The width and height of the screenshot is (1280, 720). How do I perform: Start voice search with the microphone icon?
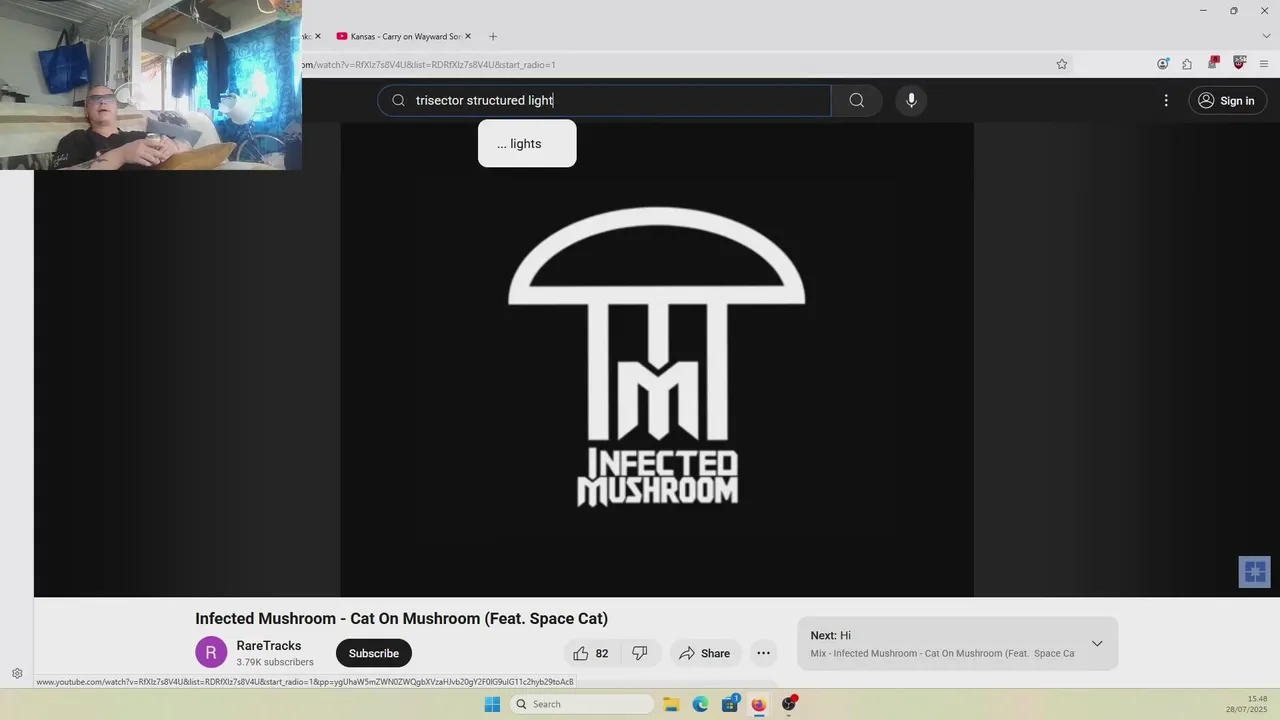point(911,100)
